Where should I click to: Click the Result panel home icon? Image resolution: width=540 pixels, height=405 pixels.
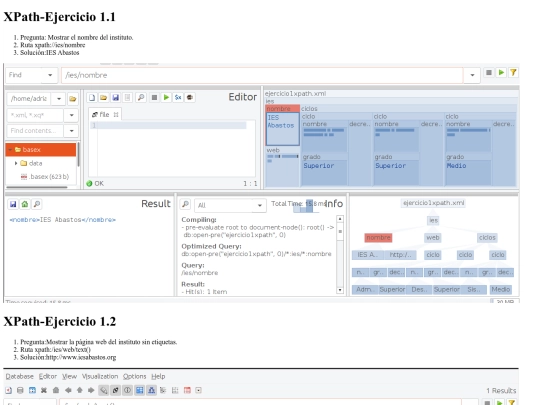pos(25,204)
